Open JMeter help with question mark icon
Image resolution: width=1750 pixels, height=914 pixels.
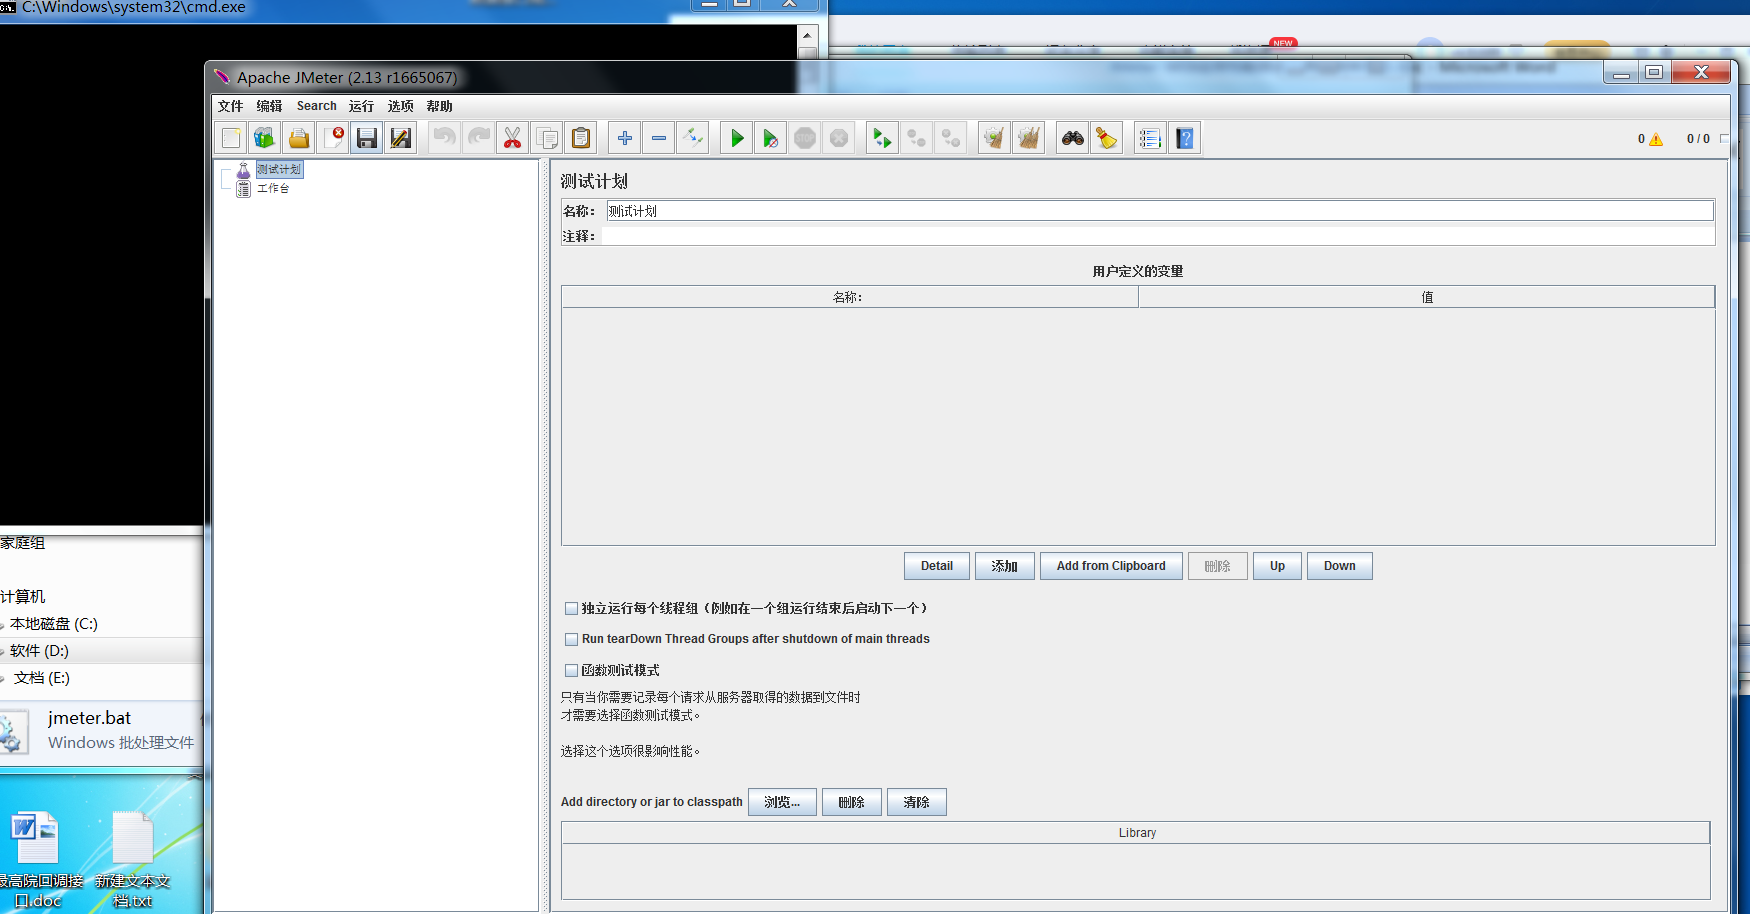click(1184, 137)
